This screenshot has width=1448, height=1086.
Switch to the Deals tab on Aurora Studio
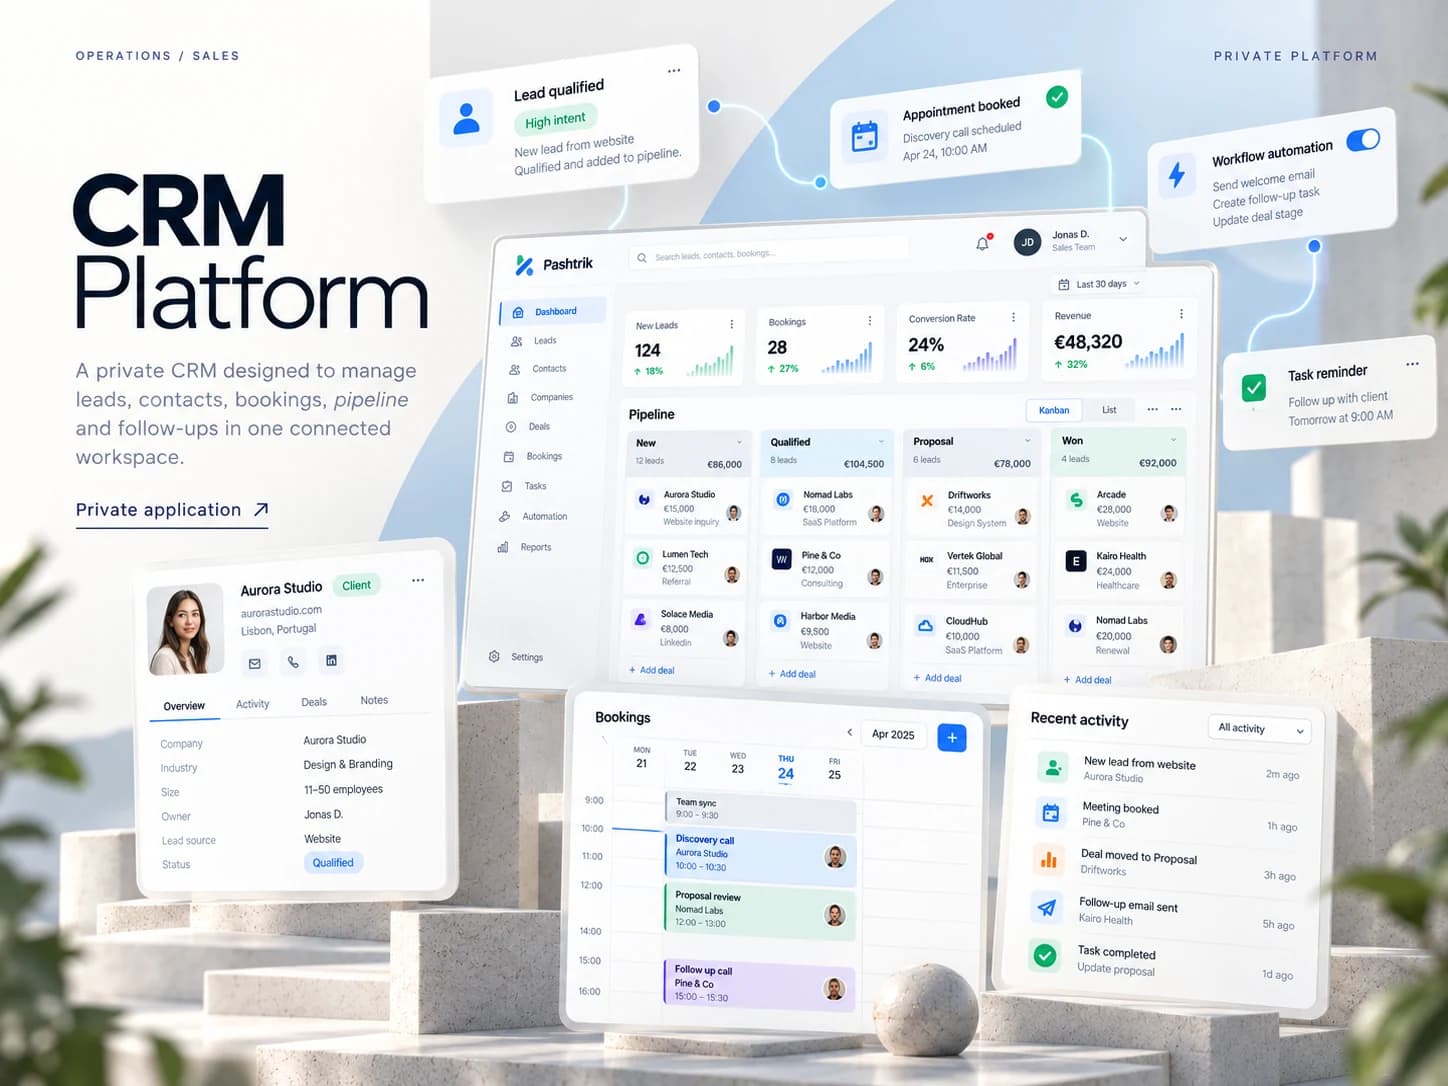314,702
